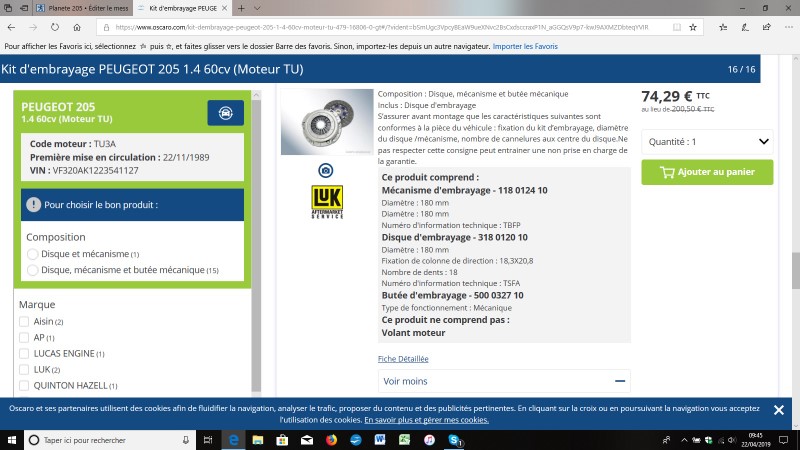Open Edge from the taskbar
The width and height of the screenshot is (800, 450).
click(x=234, y=440)
